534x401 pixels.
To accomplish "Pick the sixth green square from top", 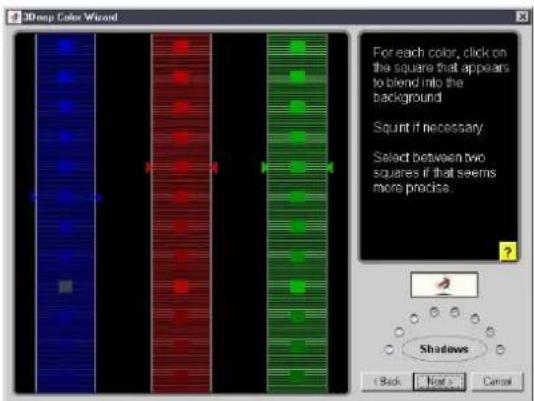I will pos(298,197).
